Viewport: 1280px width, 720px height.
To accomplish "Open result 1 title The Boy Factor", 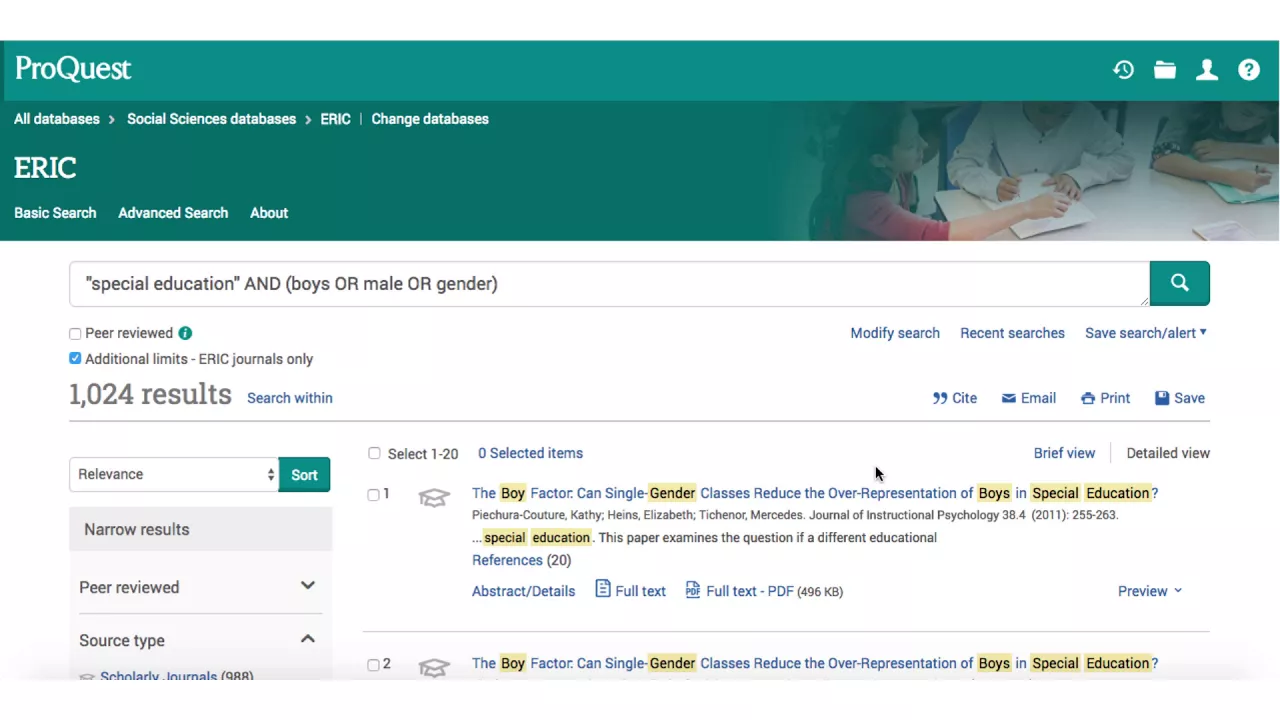I will tap(815, 493).
